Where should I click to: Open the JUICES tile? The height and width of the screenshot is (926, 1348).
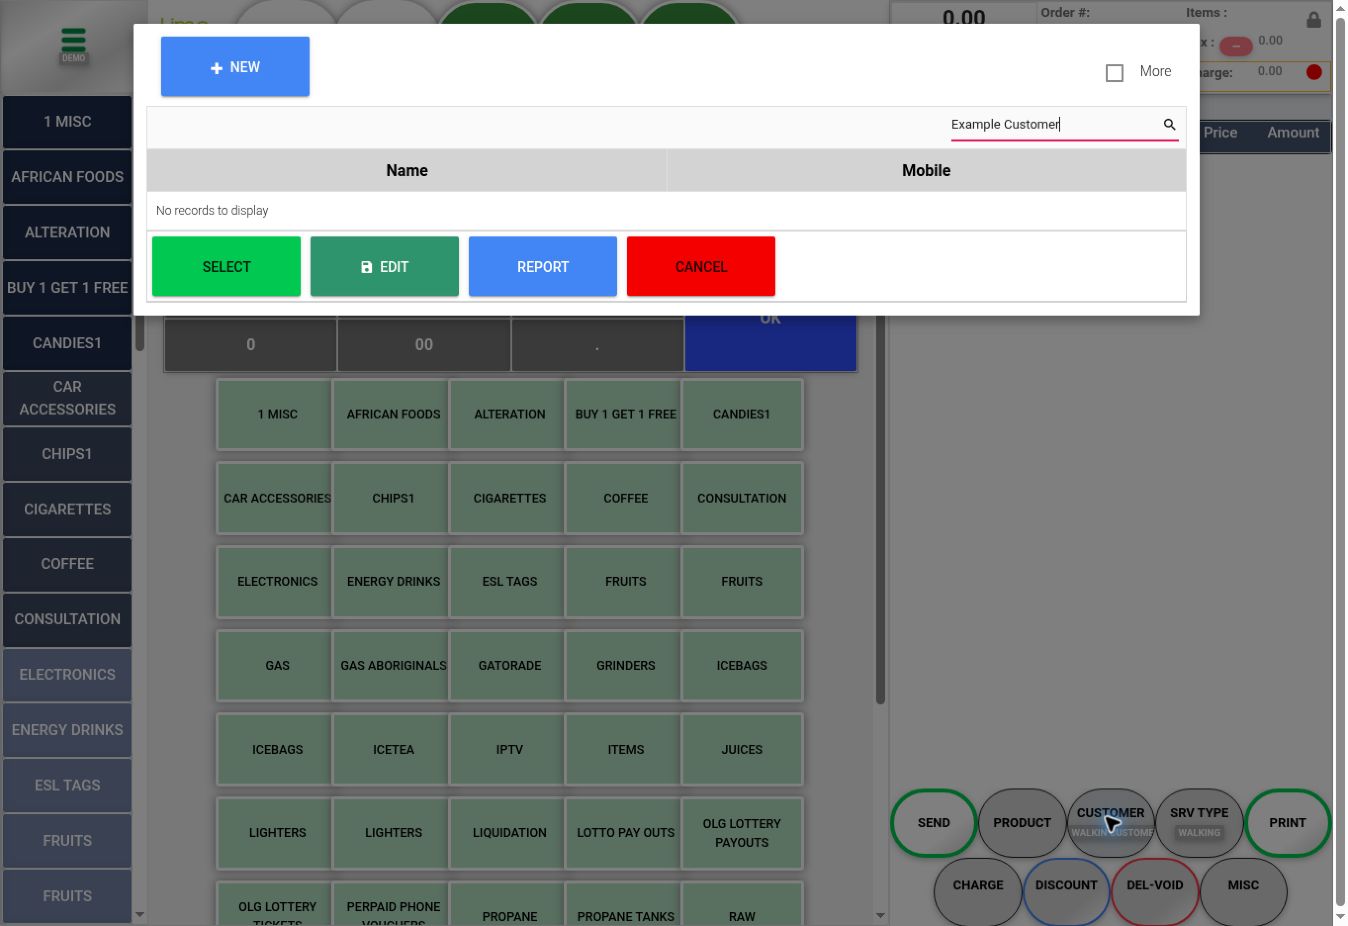tap(742, 750)
